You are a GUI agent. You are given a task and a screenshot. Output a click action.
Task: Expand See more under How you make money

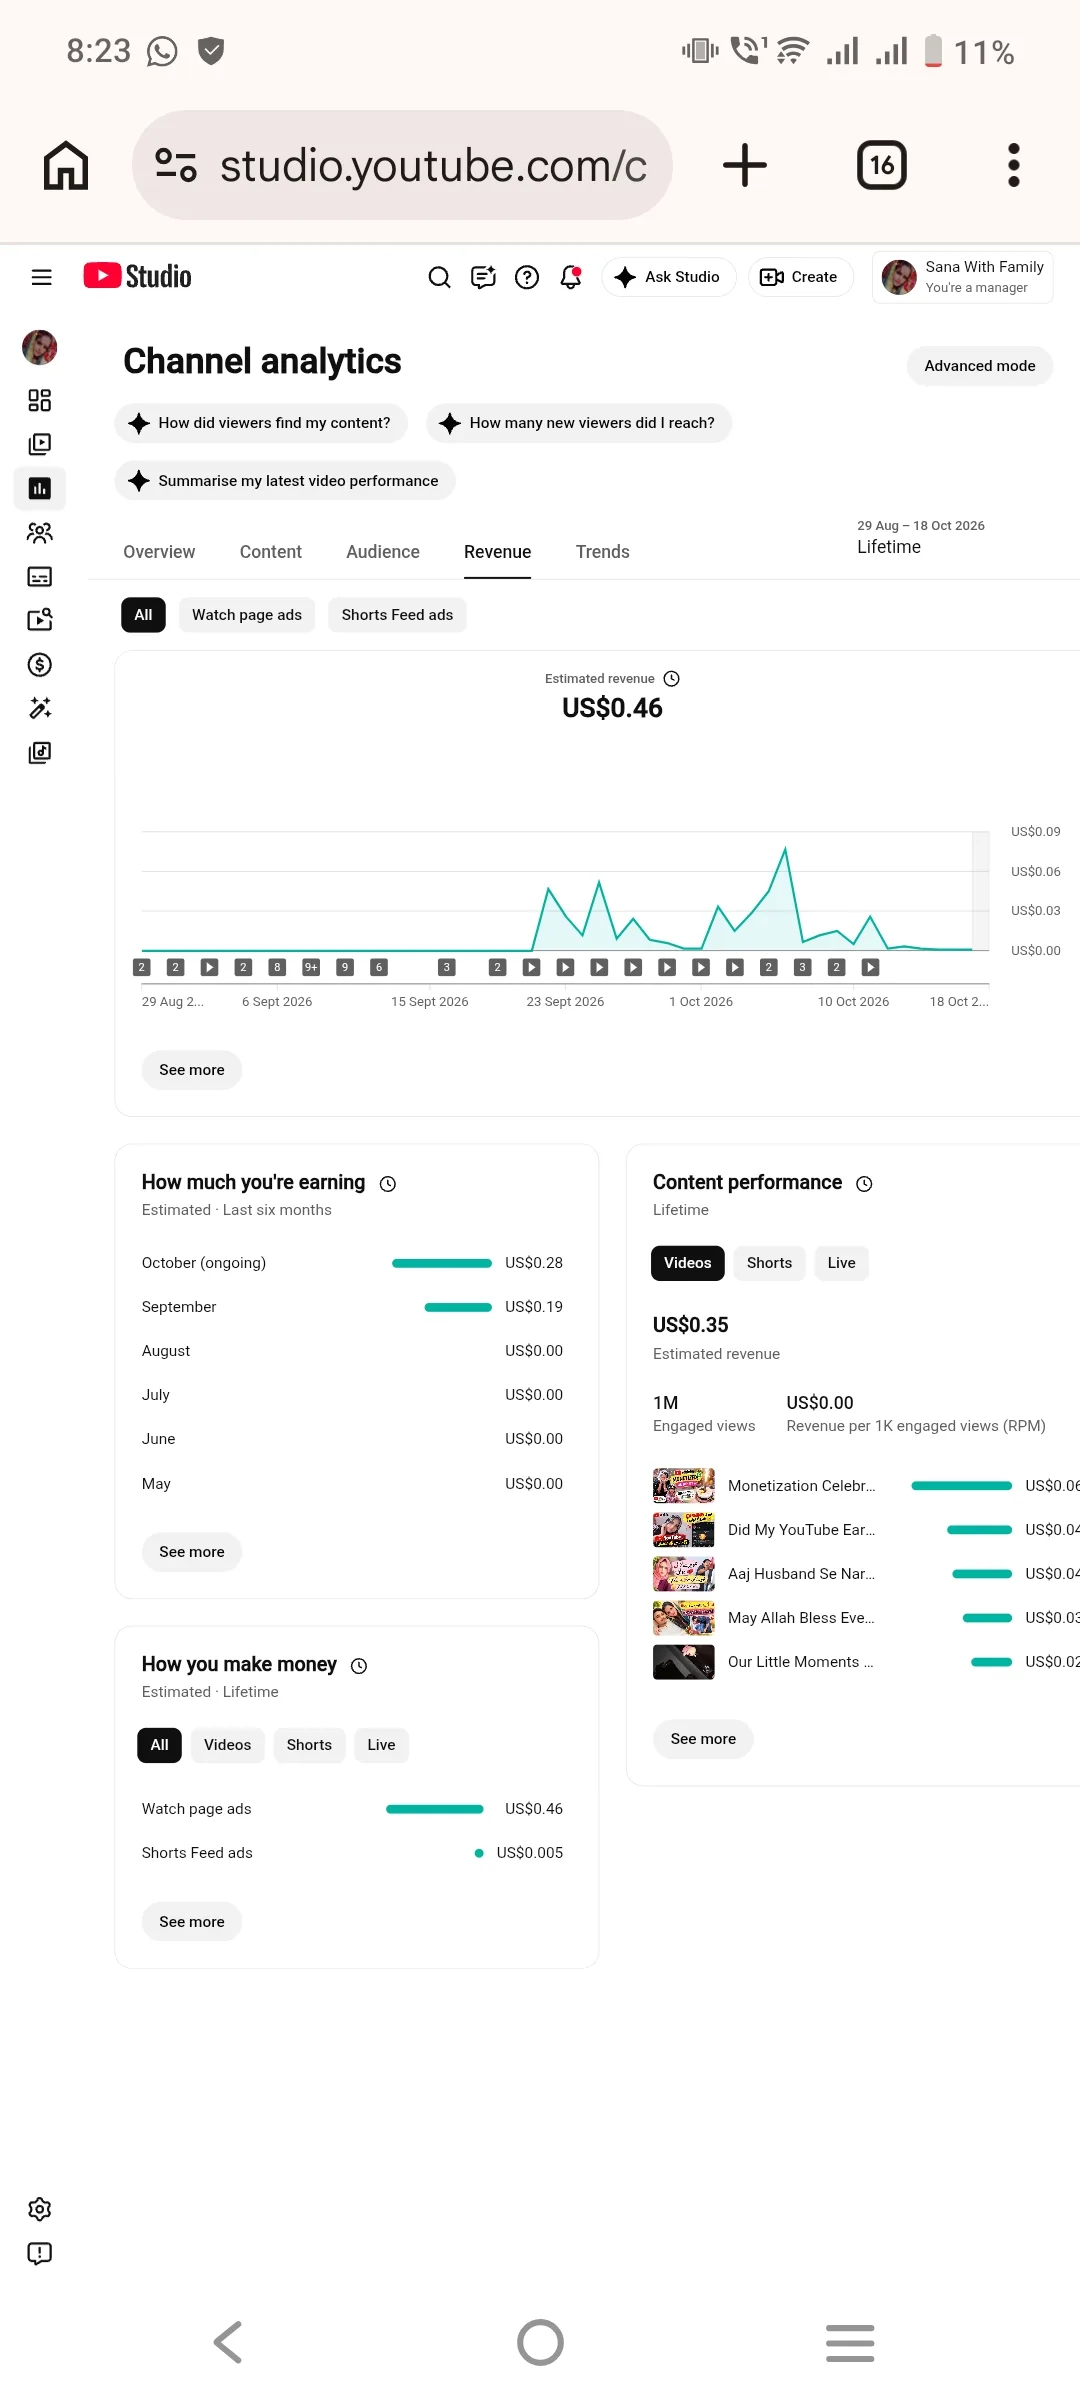coord(192,1922)
